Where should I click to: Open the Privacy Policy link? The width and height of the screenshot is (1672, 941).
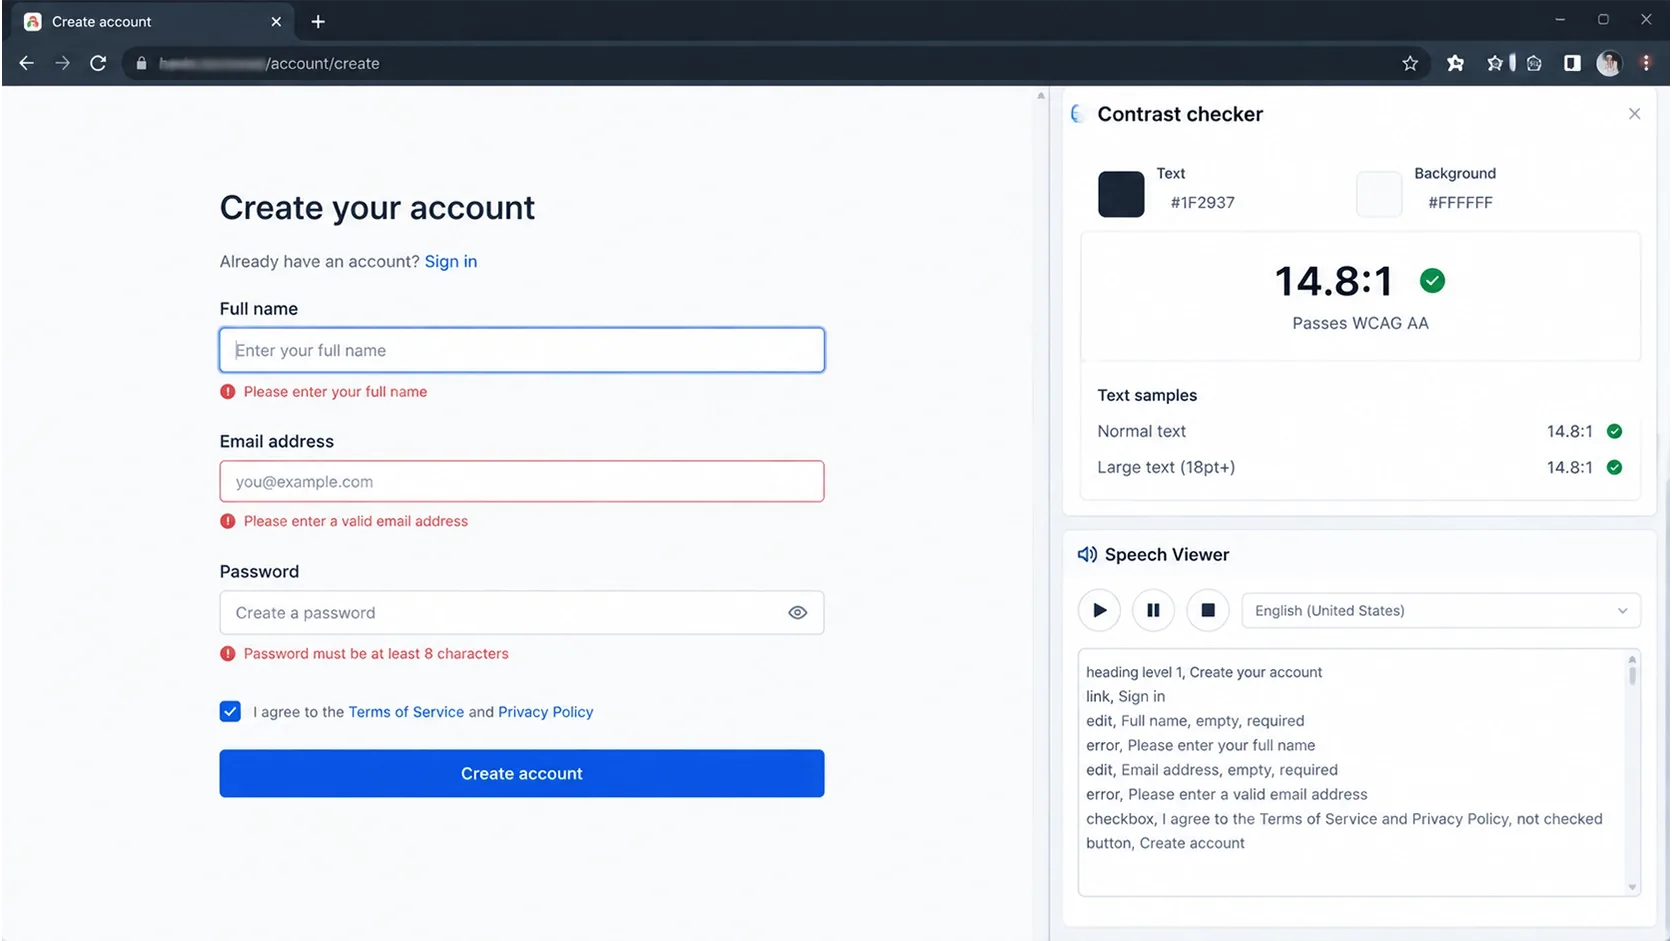pyautogui.click(x=546, y=712)
